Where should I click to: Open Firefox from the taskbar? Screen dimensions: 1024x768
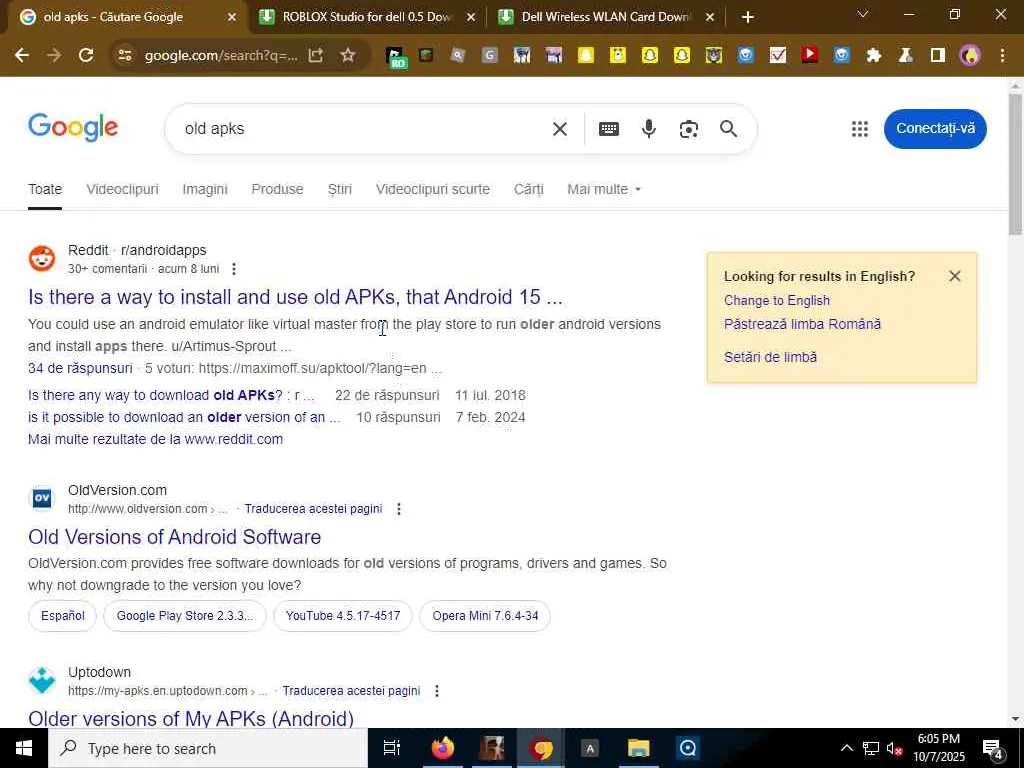coord(443,748)
